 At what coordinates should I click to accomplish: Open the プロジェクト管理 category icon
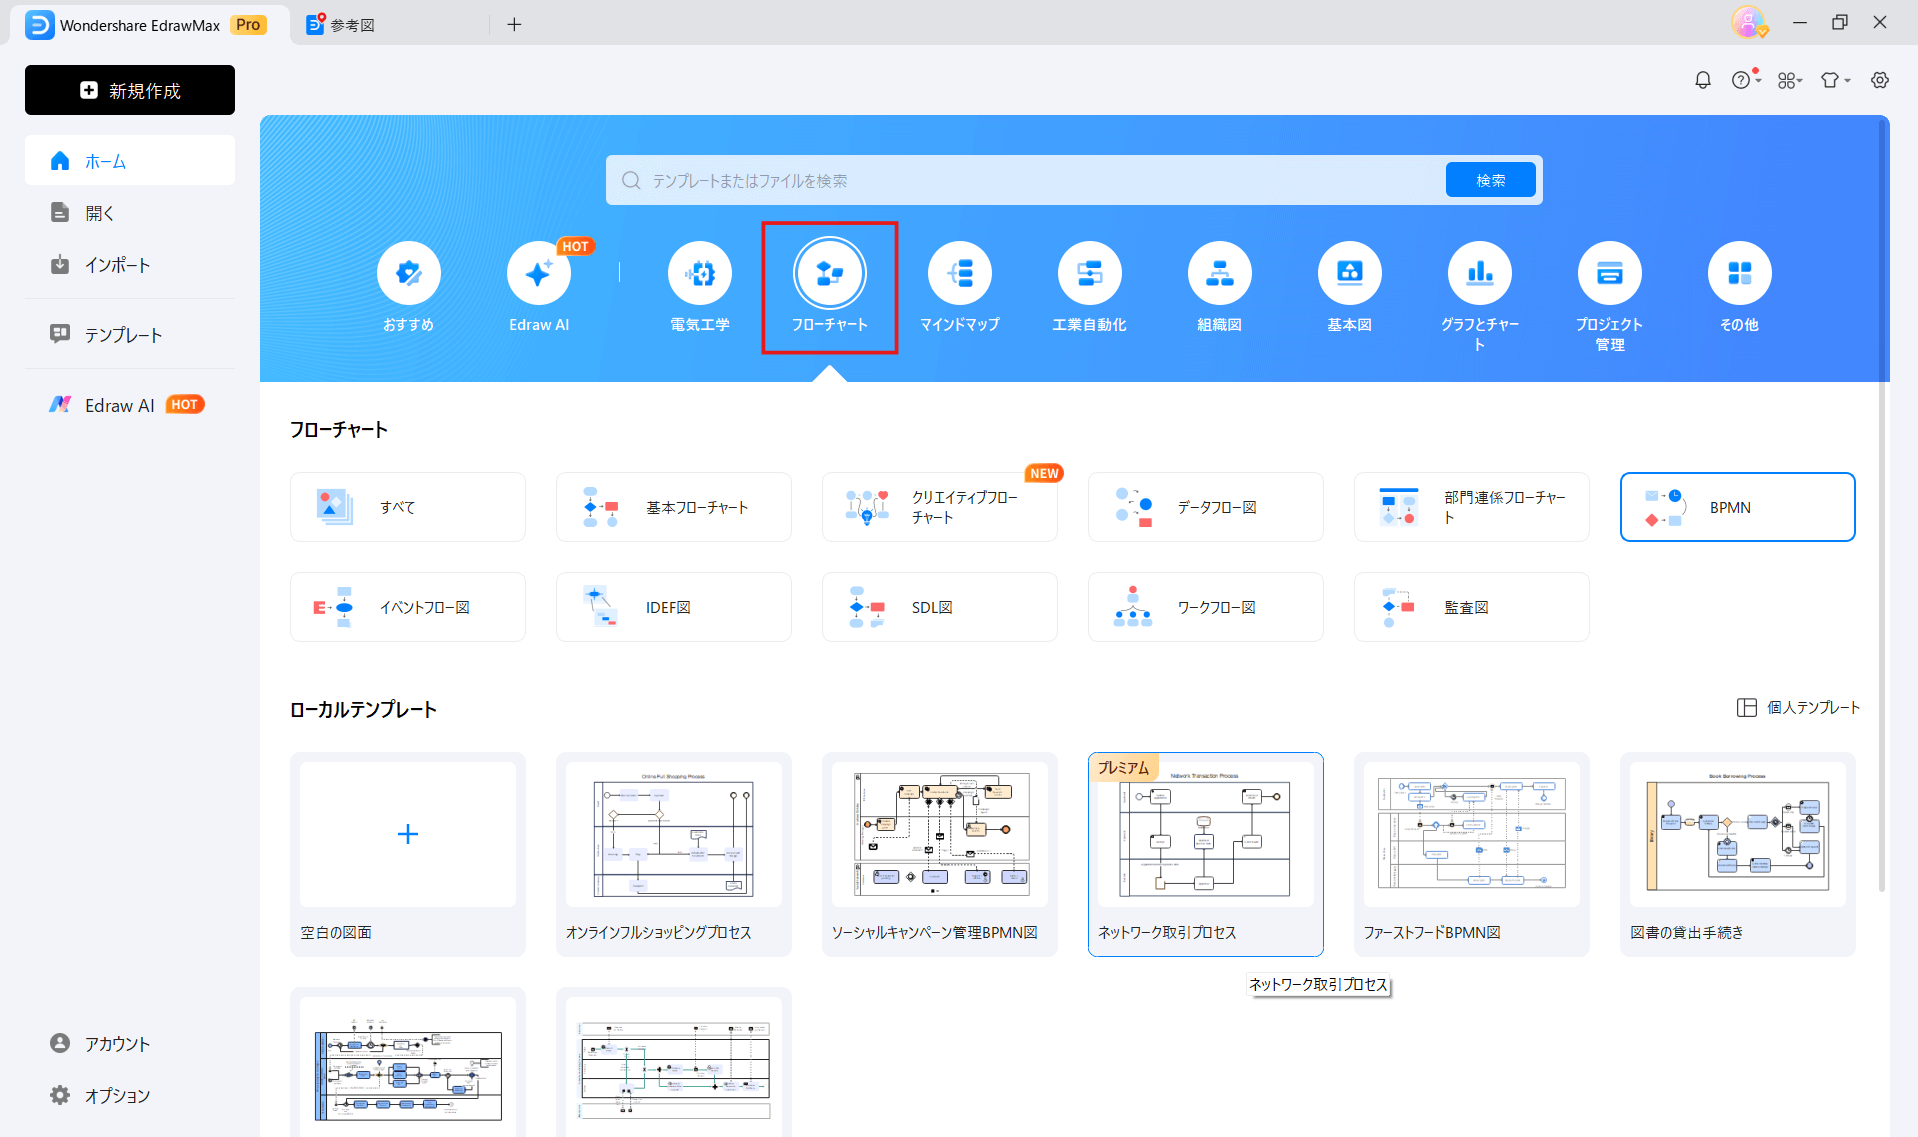[1609, 273]
